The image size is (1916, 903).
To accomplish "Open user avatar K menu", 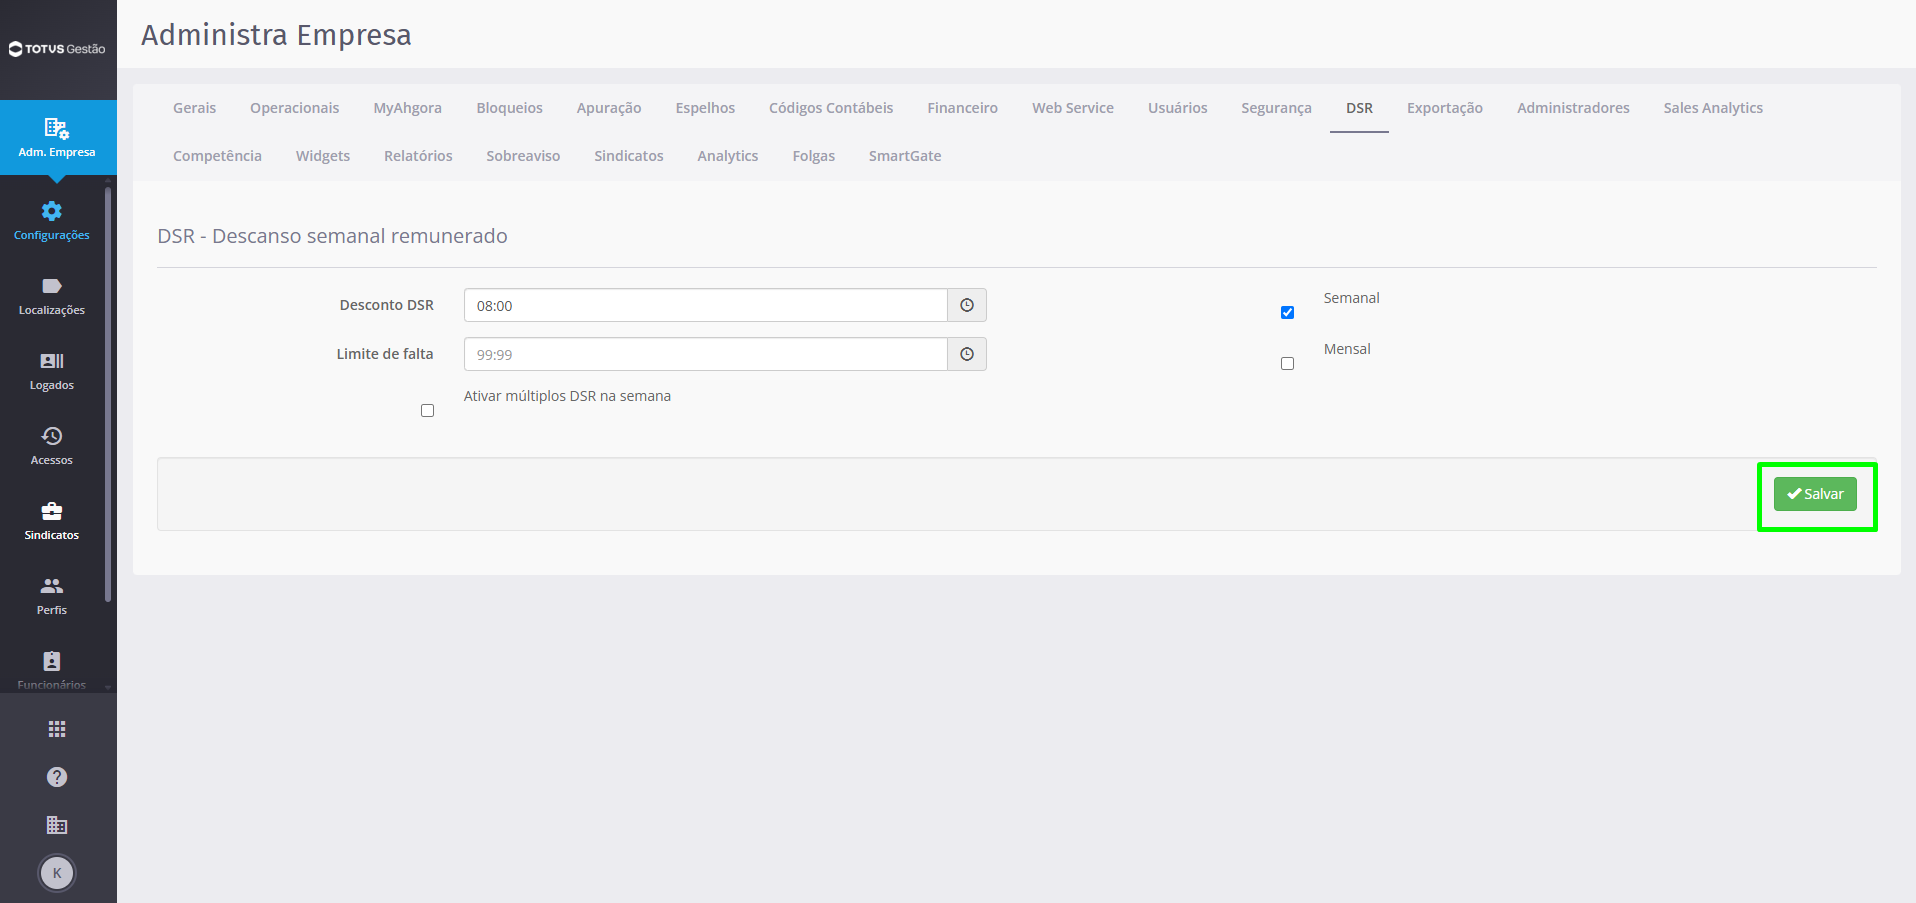I will tap(57, 873).
